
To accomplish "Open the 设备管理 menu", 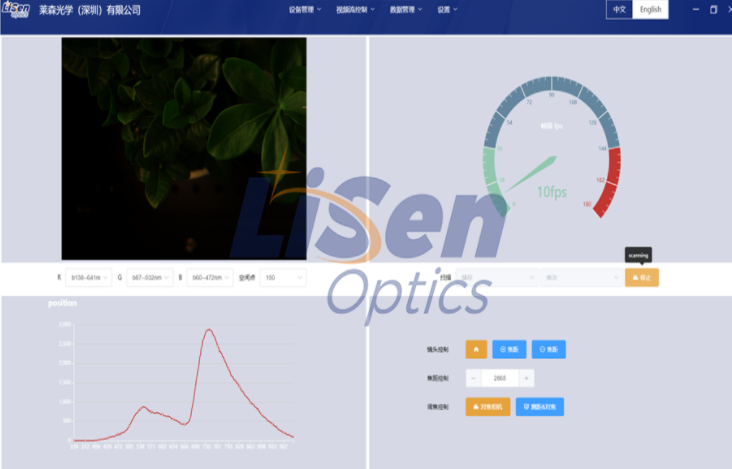I will pyautogui.click(x=309, y=9).
